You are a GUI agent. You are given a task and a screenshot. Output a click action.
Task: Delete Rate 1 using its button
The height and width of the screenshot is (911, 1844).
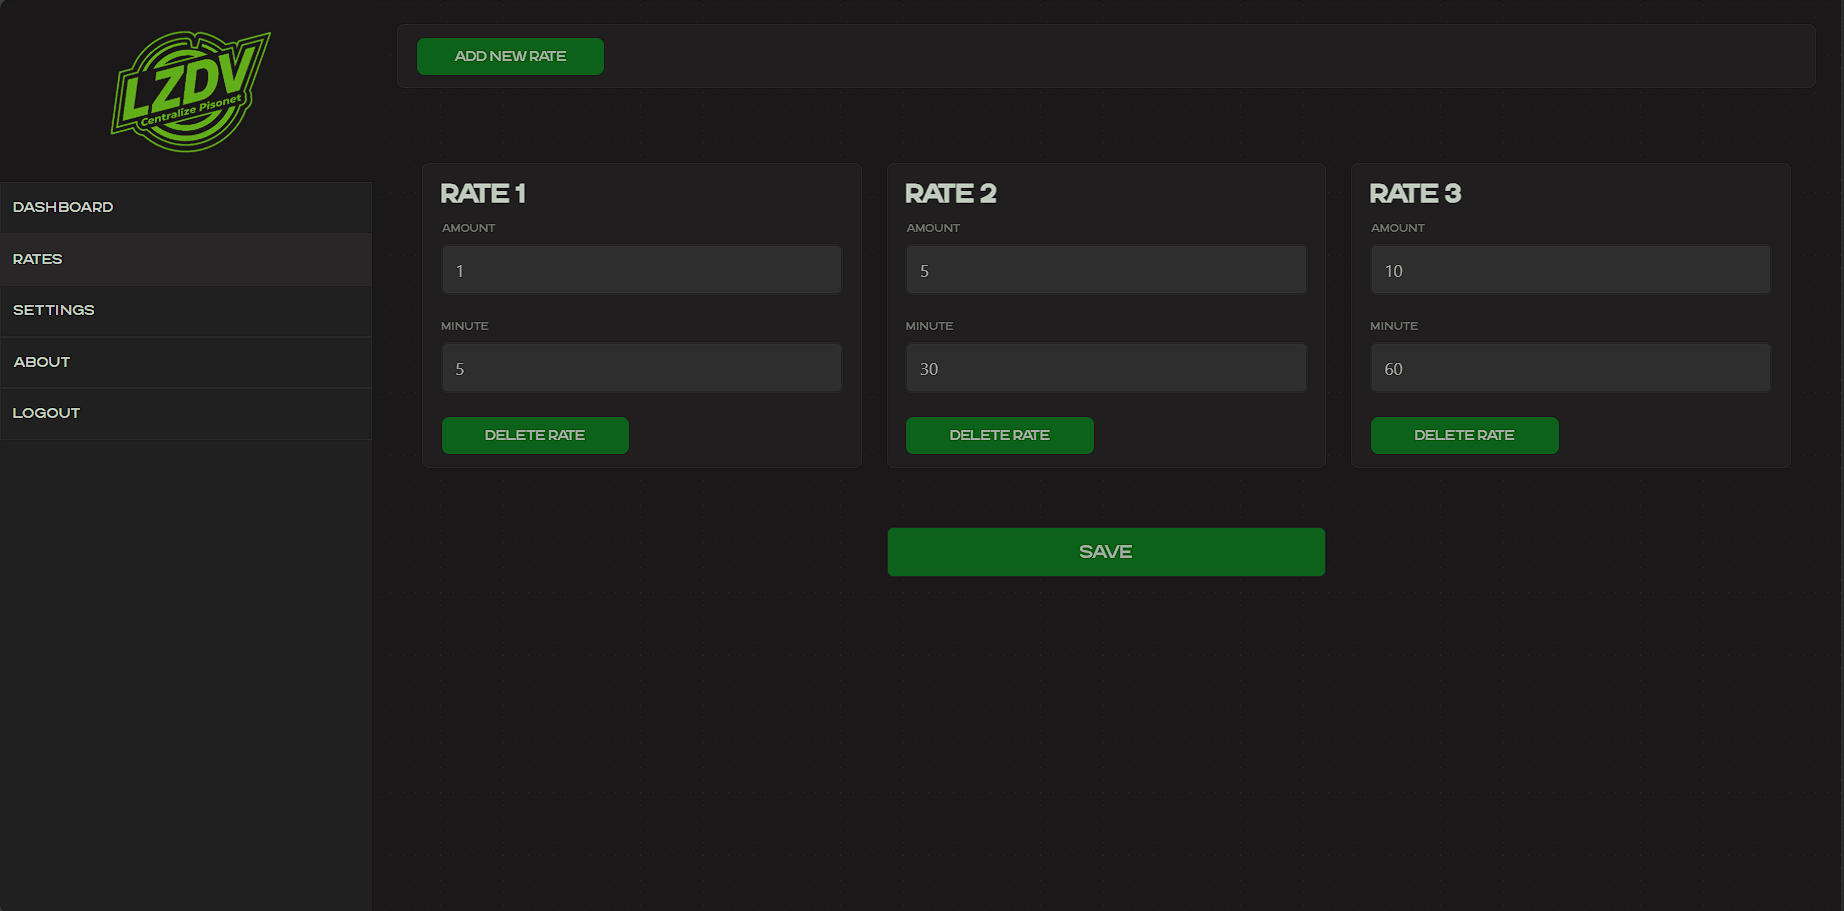tap(535, 435)
